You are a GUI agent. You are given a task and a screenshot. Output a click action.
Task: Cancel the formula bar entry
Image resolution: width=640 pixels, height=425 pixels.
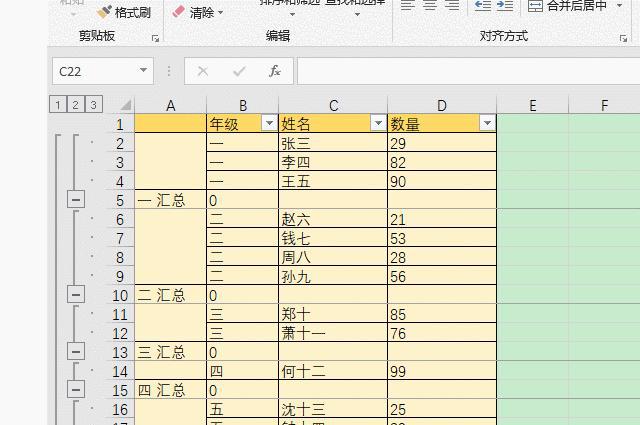(203, 71)
